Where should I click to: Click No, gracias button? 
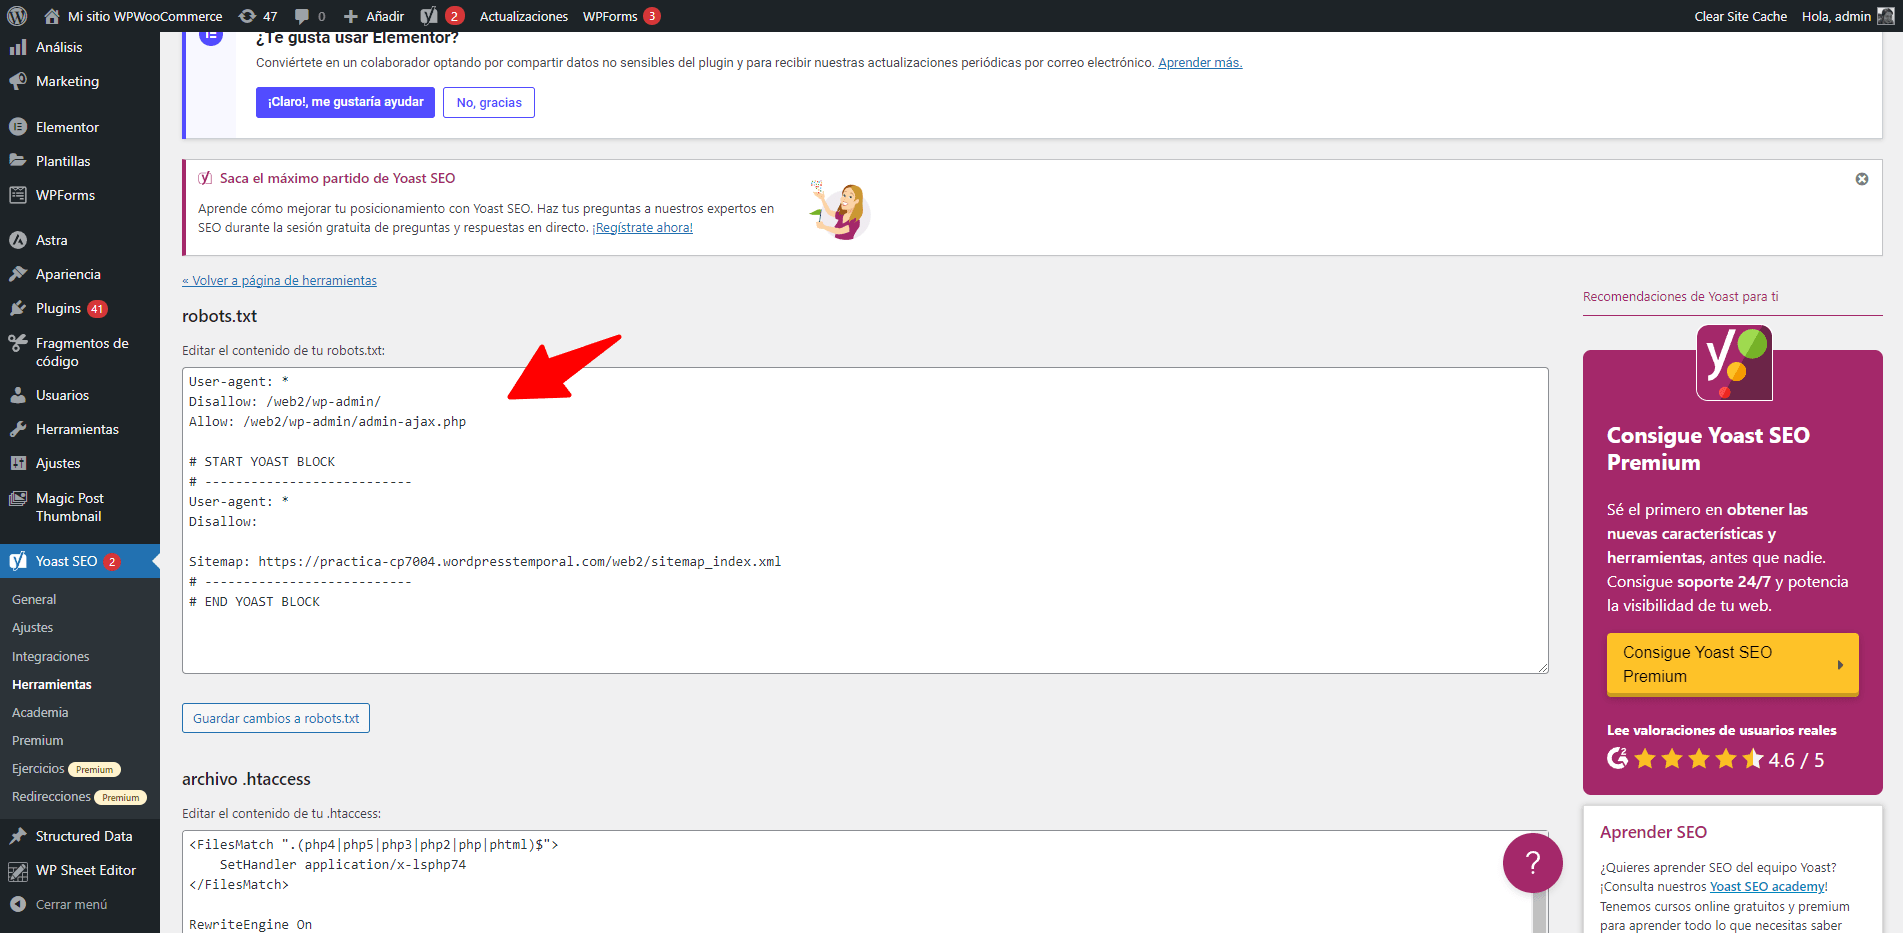point(489,102)
